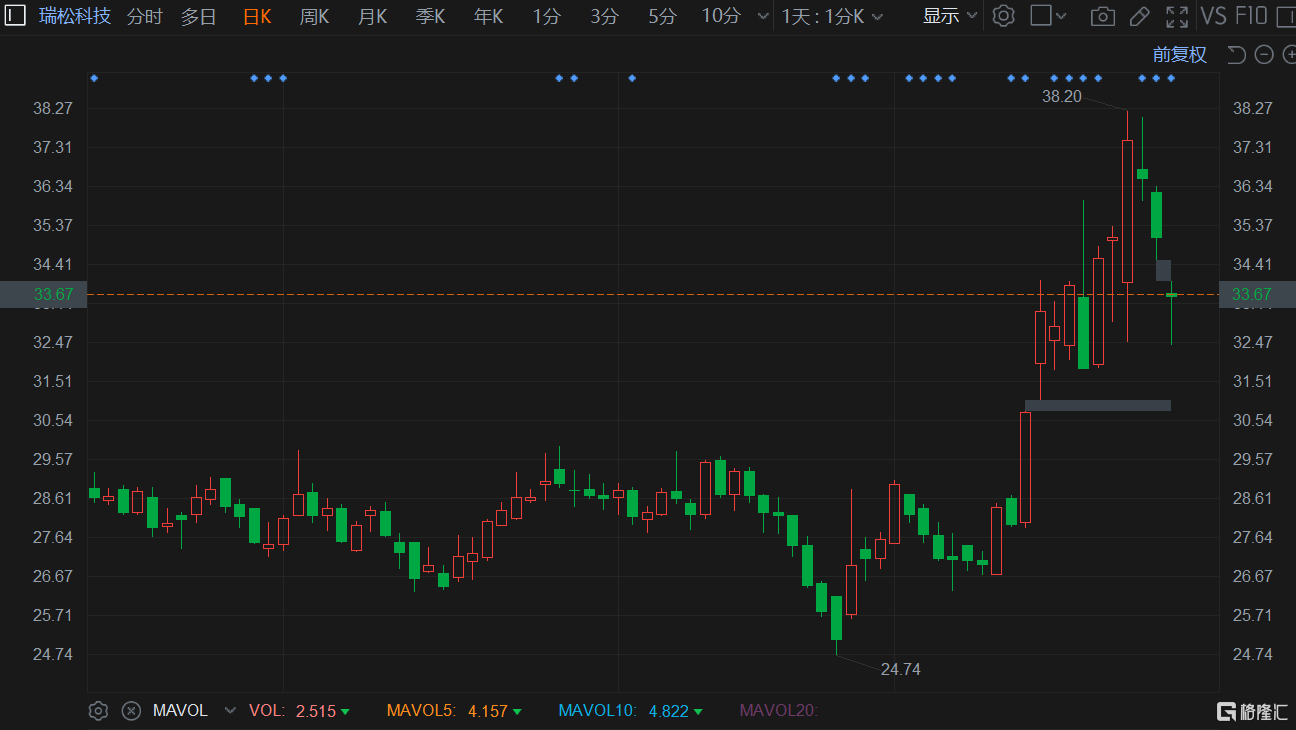
Task: Open the 显示 display dropdown
Action: tap(950, 16)
